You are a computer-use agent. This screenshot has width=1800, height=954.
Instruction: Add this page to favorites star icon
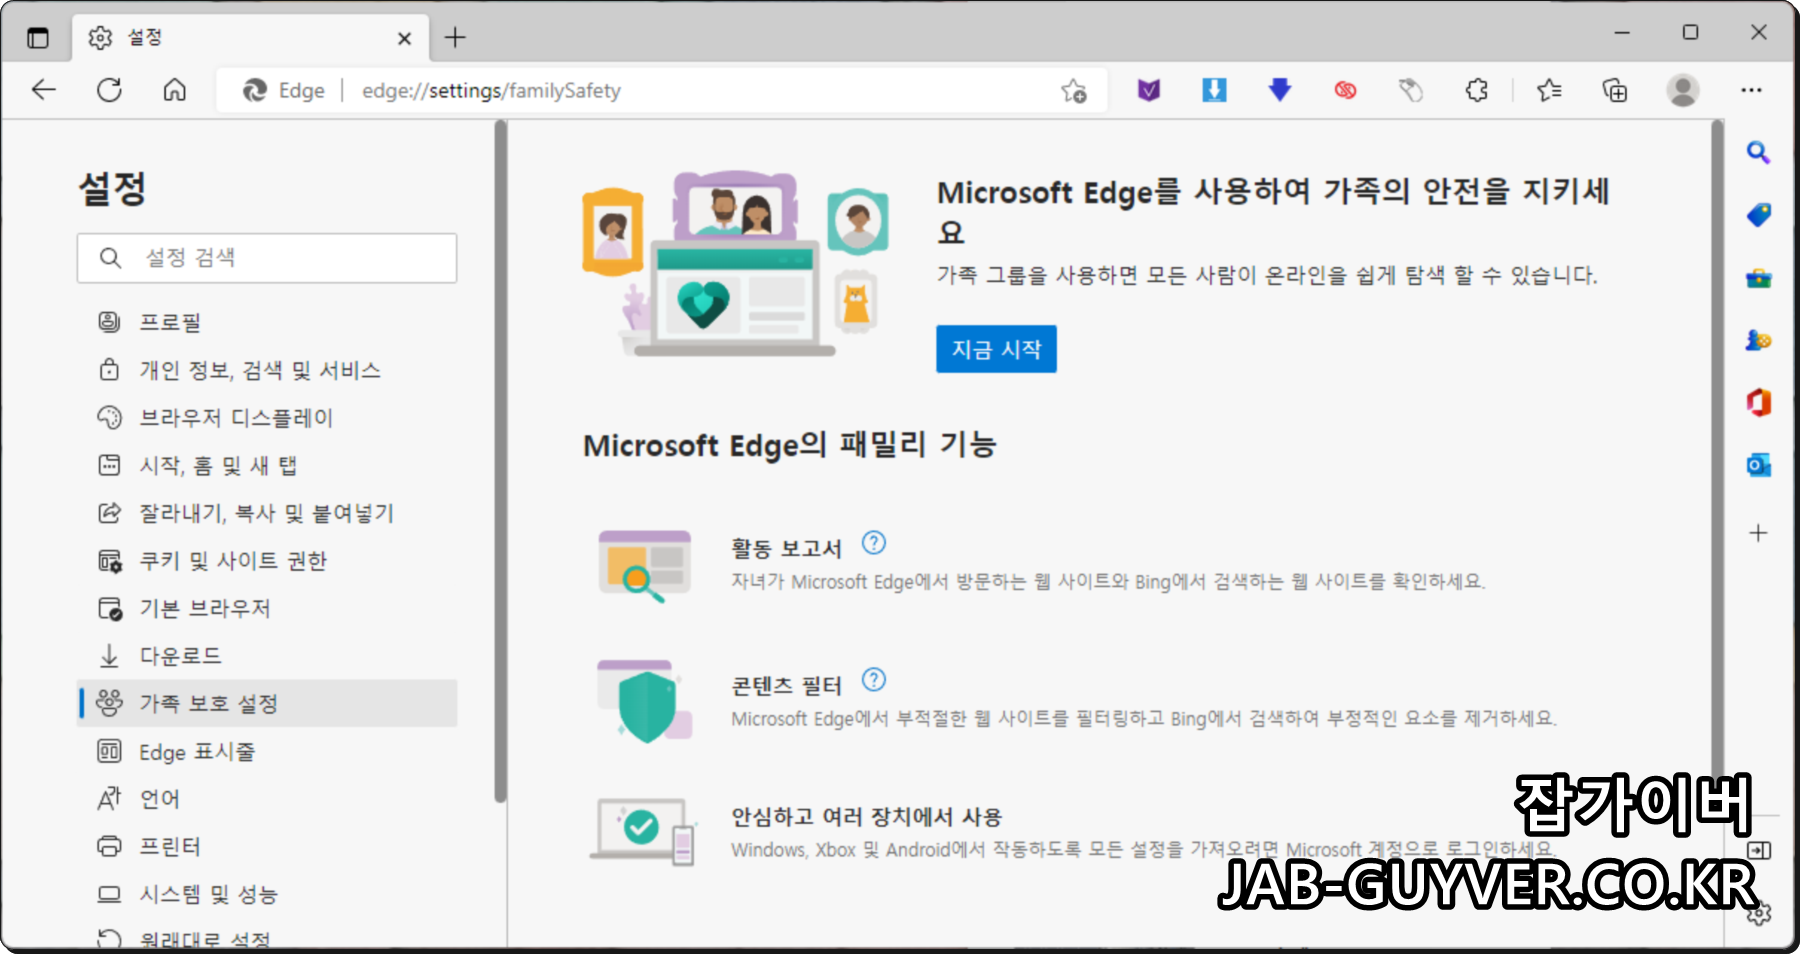[x=1074, y=91]
